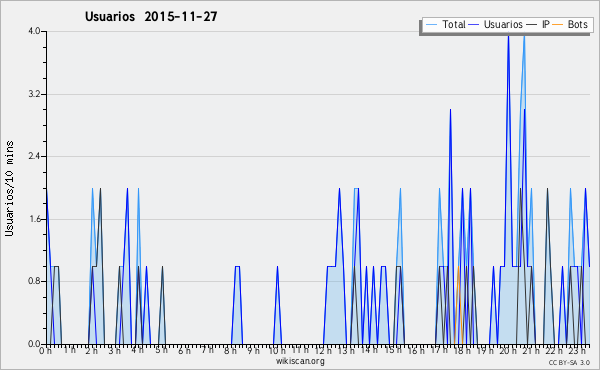600x370 pixels.
Task: Click the 'CC BY-SA 3.0' license text
Action: pos(569,362)
